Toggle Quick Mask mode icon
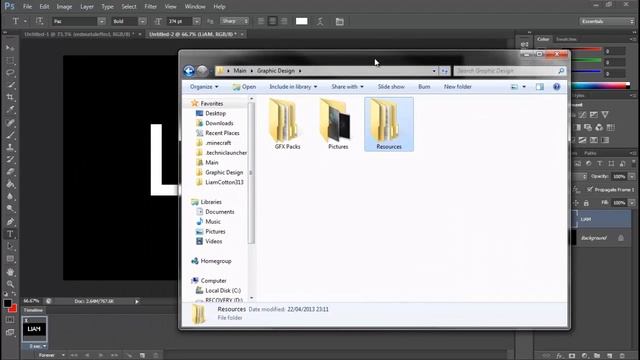 [10, 320]
